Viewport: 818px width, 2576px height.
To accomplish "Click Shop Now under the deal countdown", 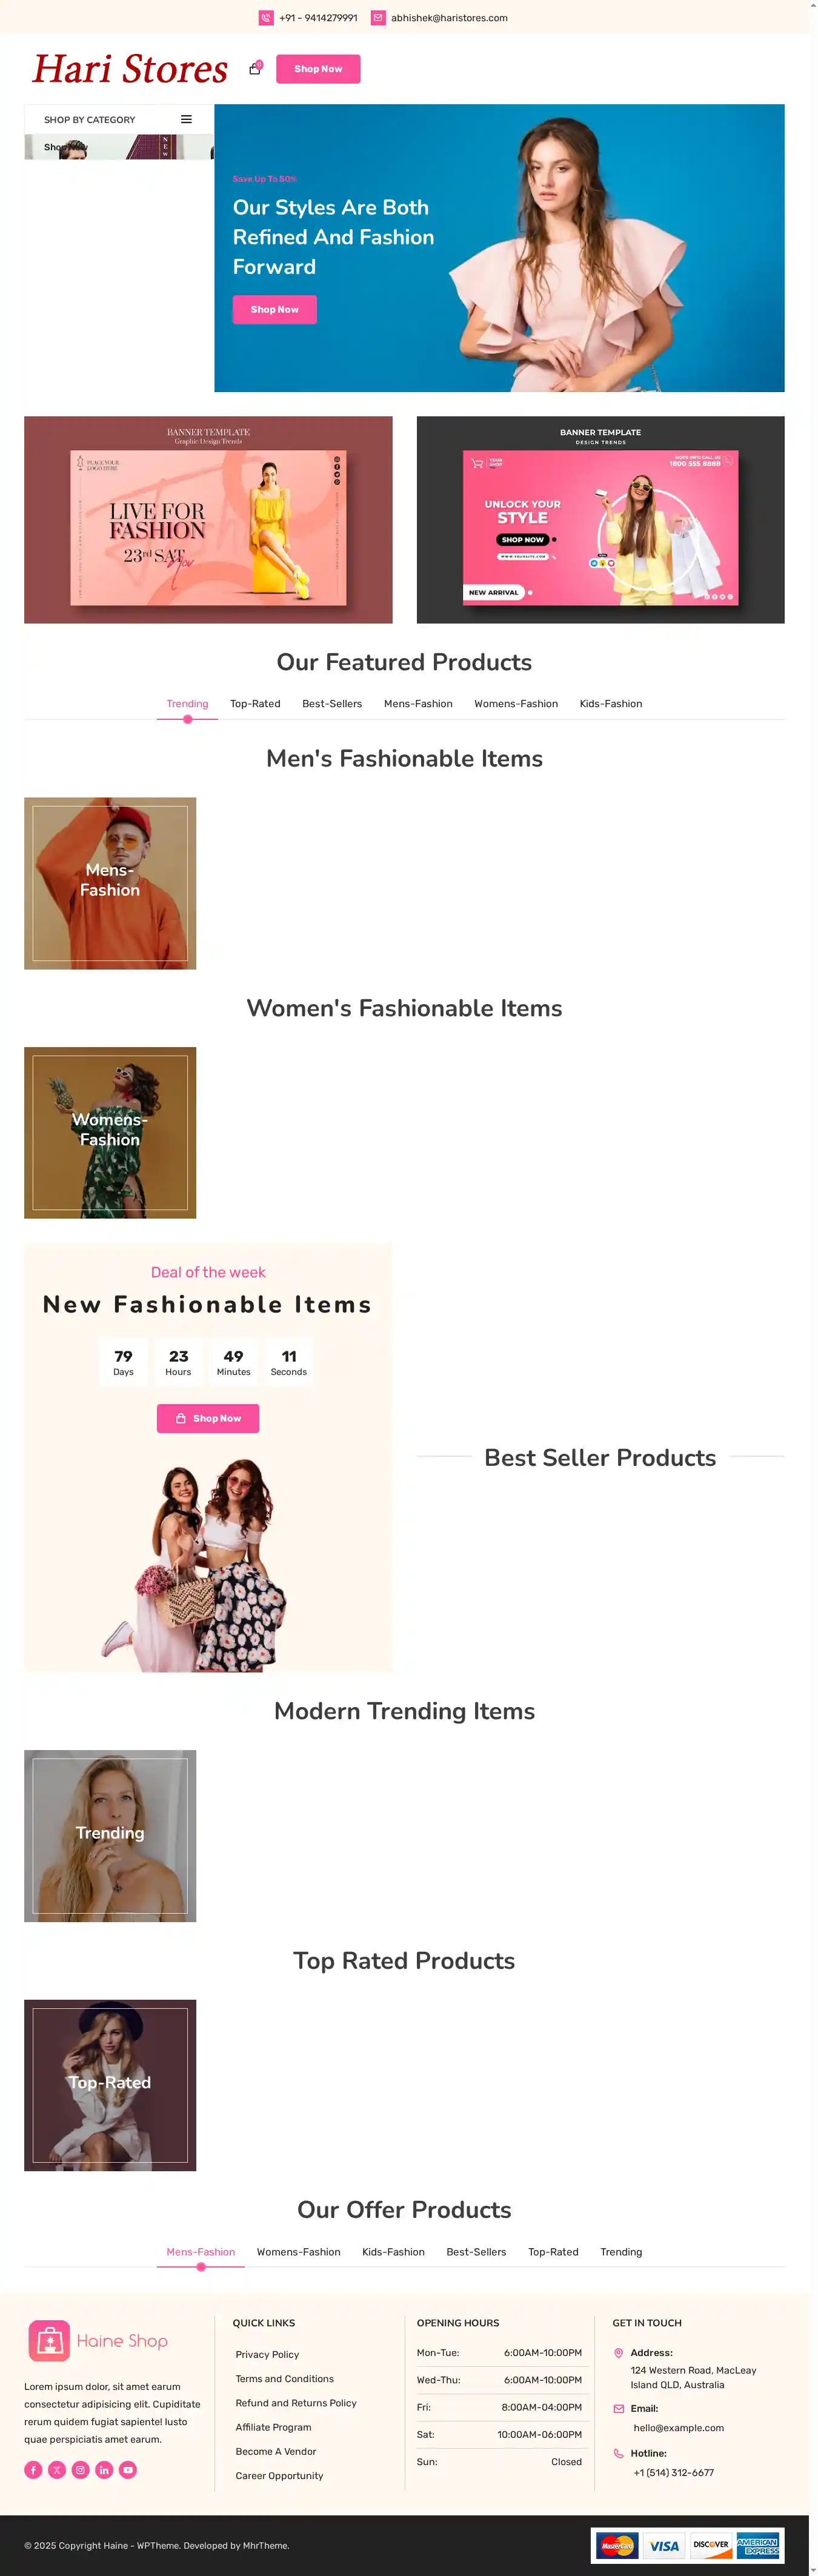I will click(x=208, y=1418).
